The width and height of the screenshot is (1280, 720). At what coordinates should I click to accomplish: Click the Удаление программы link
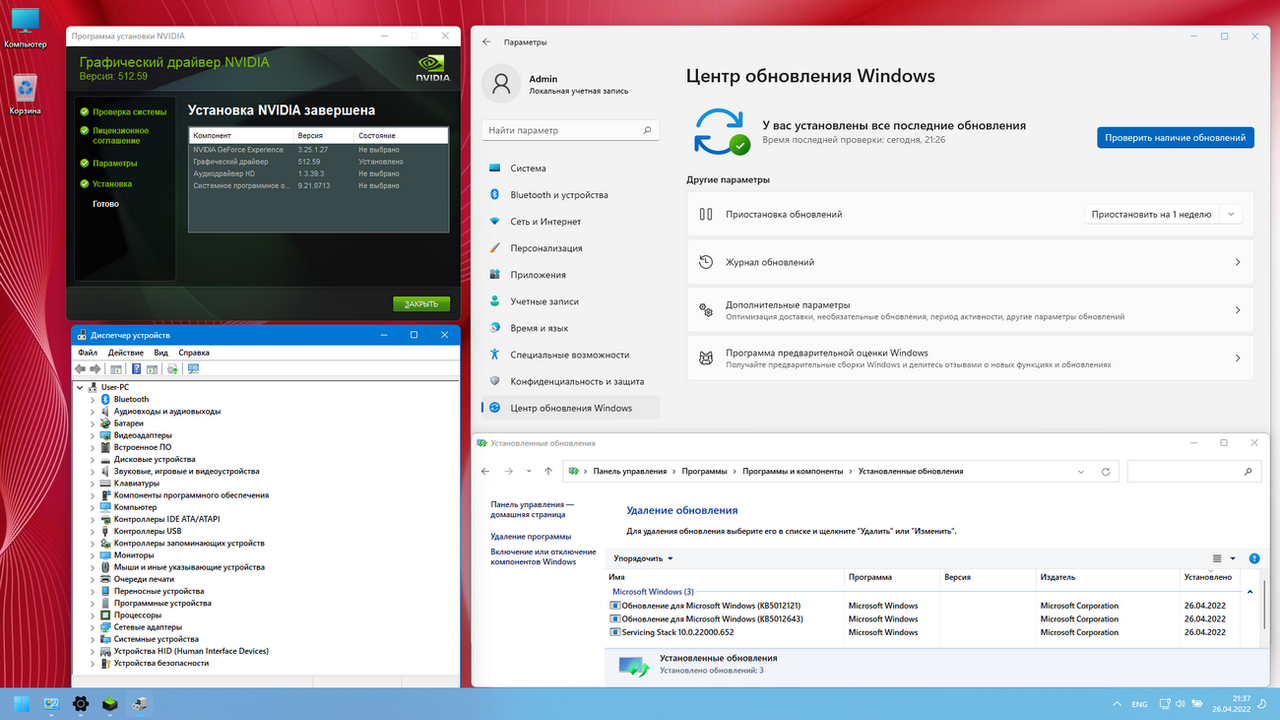coord(531,537)
